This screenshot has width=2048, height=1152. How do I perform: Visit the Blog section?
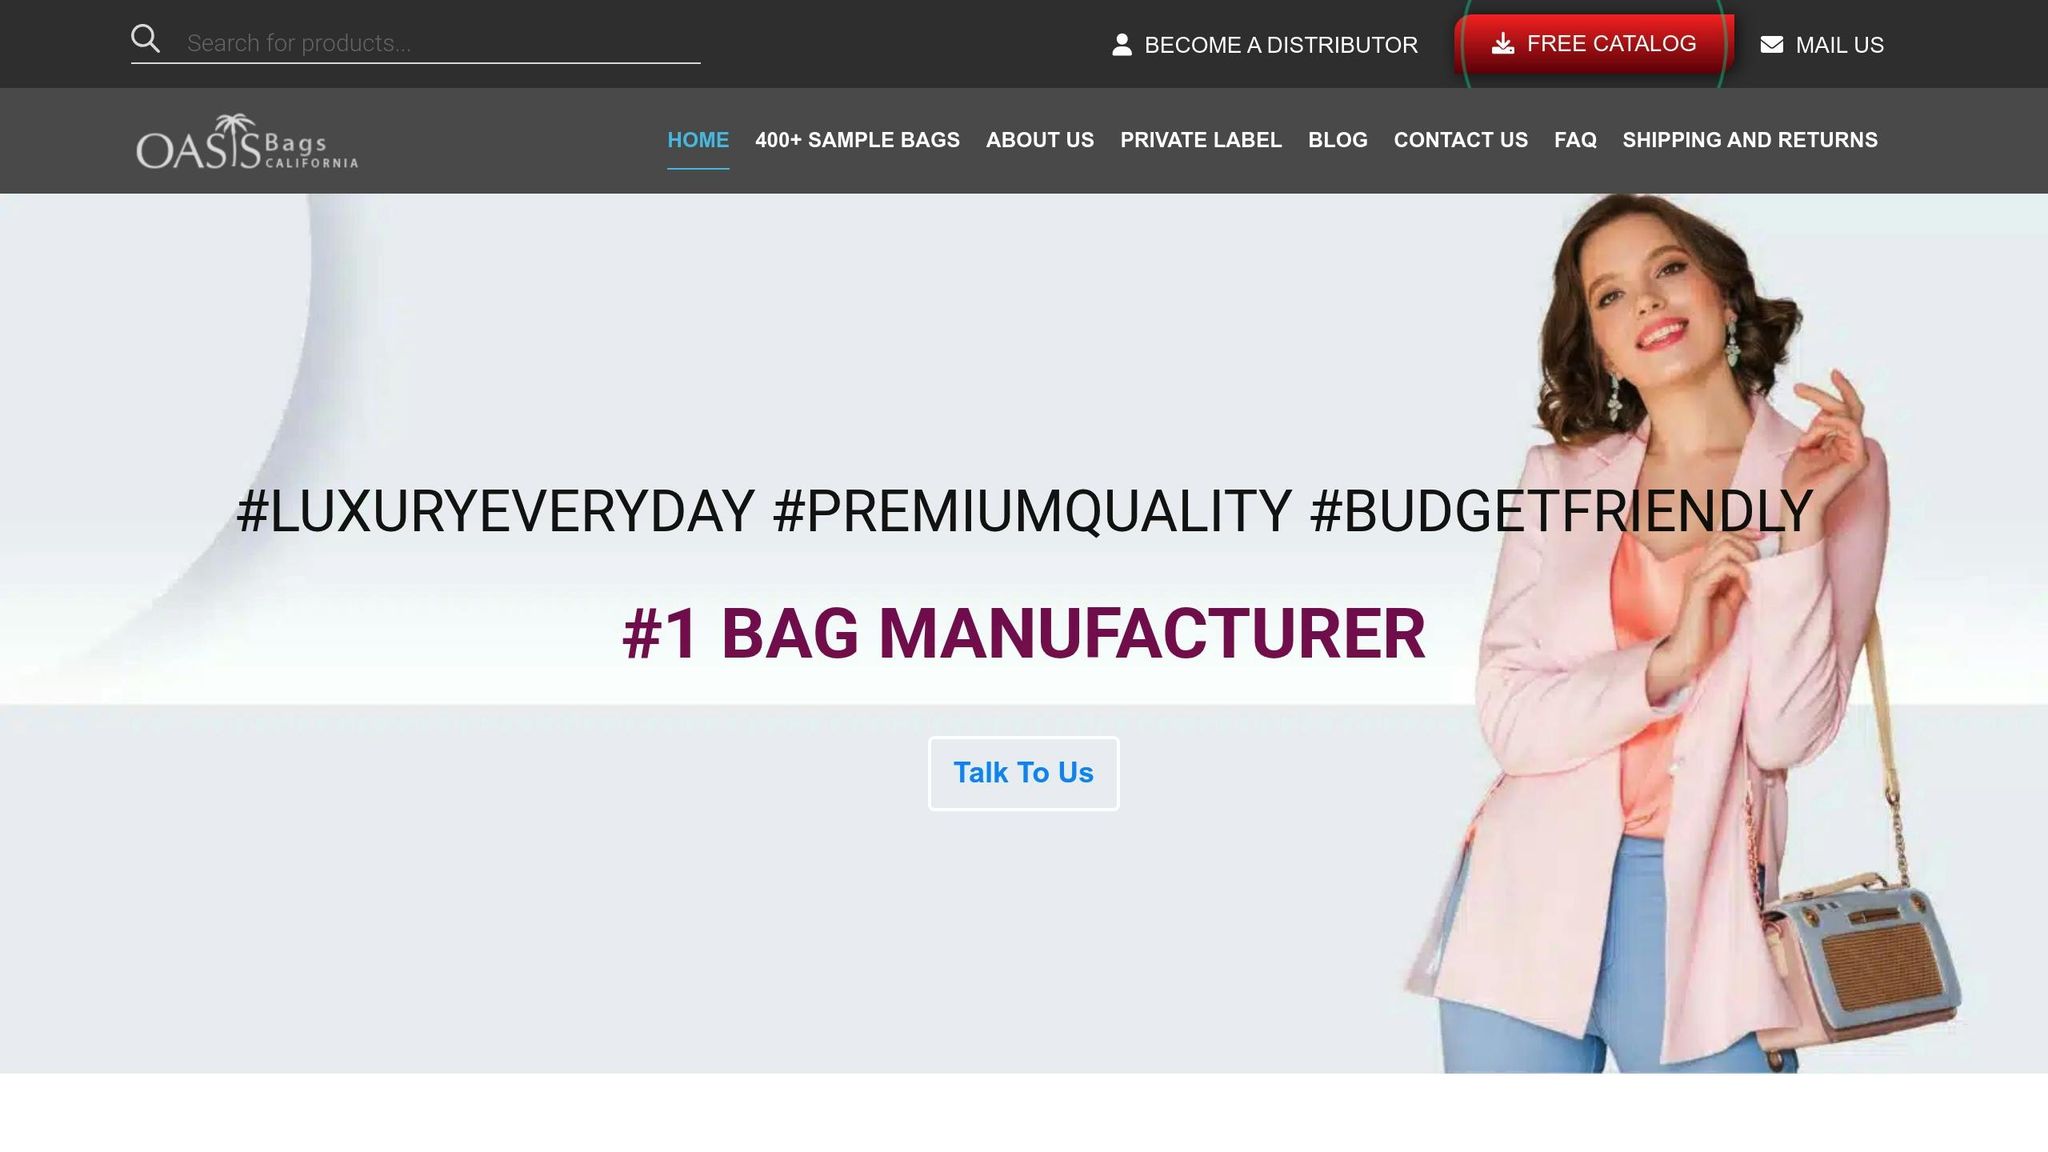pos(1338,140)
